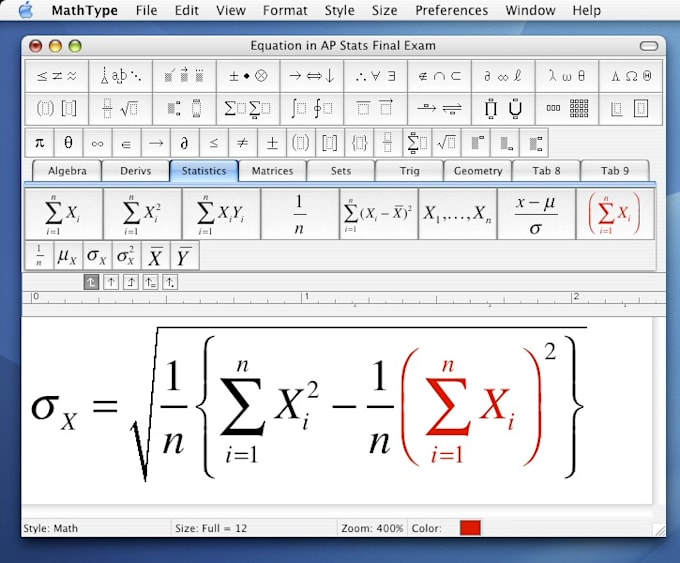Open the embellishments palette
680x563 pixels.
[184, 76]
